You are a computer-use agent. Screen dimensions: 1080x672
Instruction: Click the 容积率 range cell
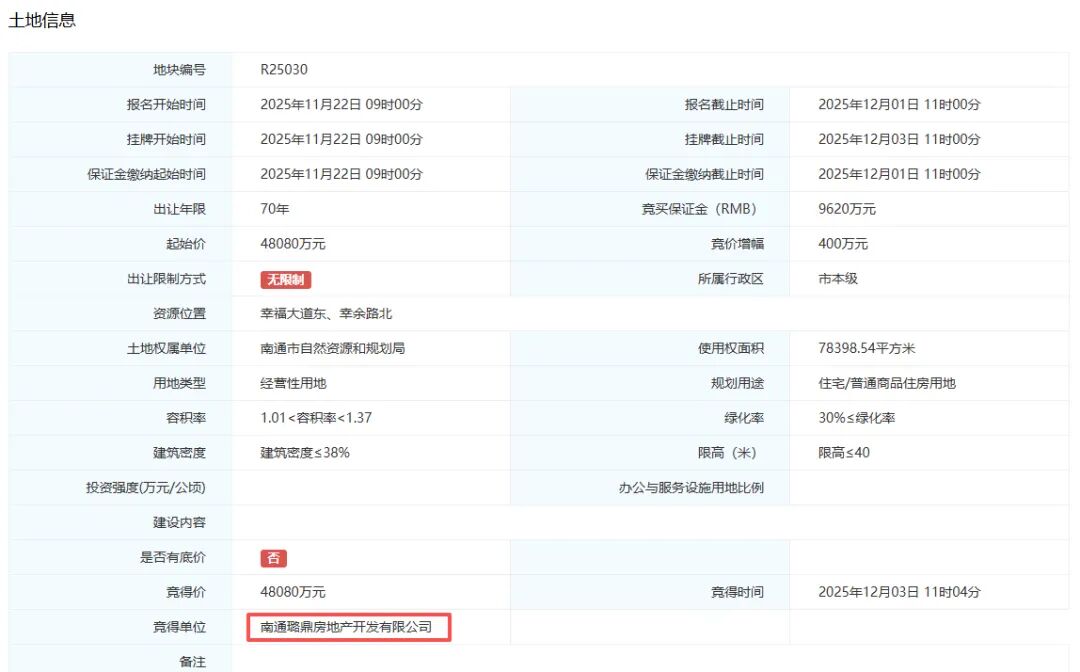[x=318, y=418]
